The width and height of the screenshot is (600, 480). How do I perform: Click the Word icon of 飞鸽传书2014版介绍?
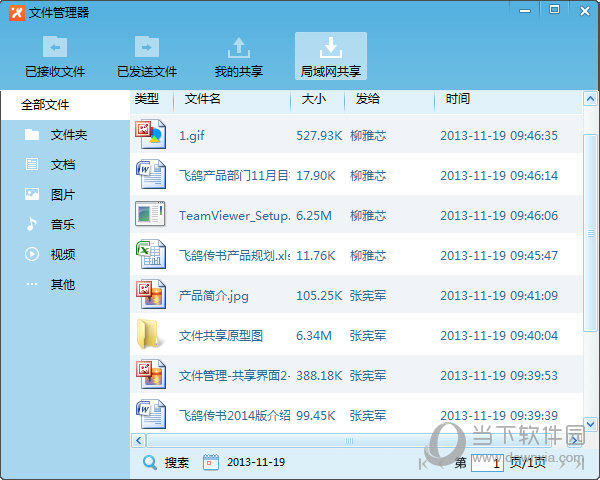pyautogui.click(x=151, y=414)
